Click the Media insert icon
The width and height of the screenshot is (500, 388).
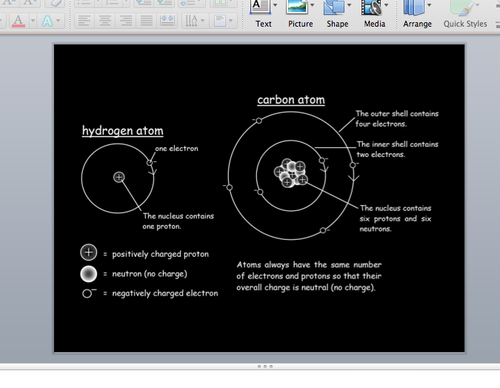pos(371,7)
